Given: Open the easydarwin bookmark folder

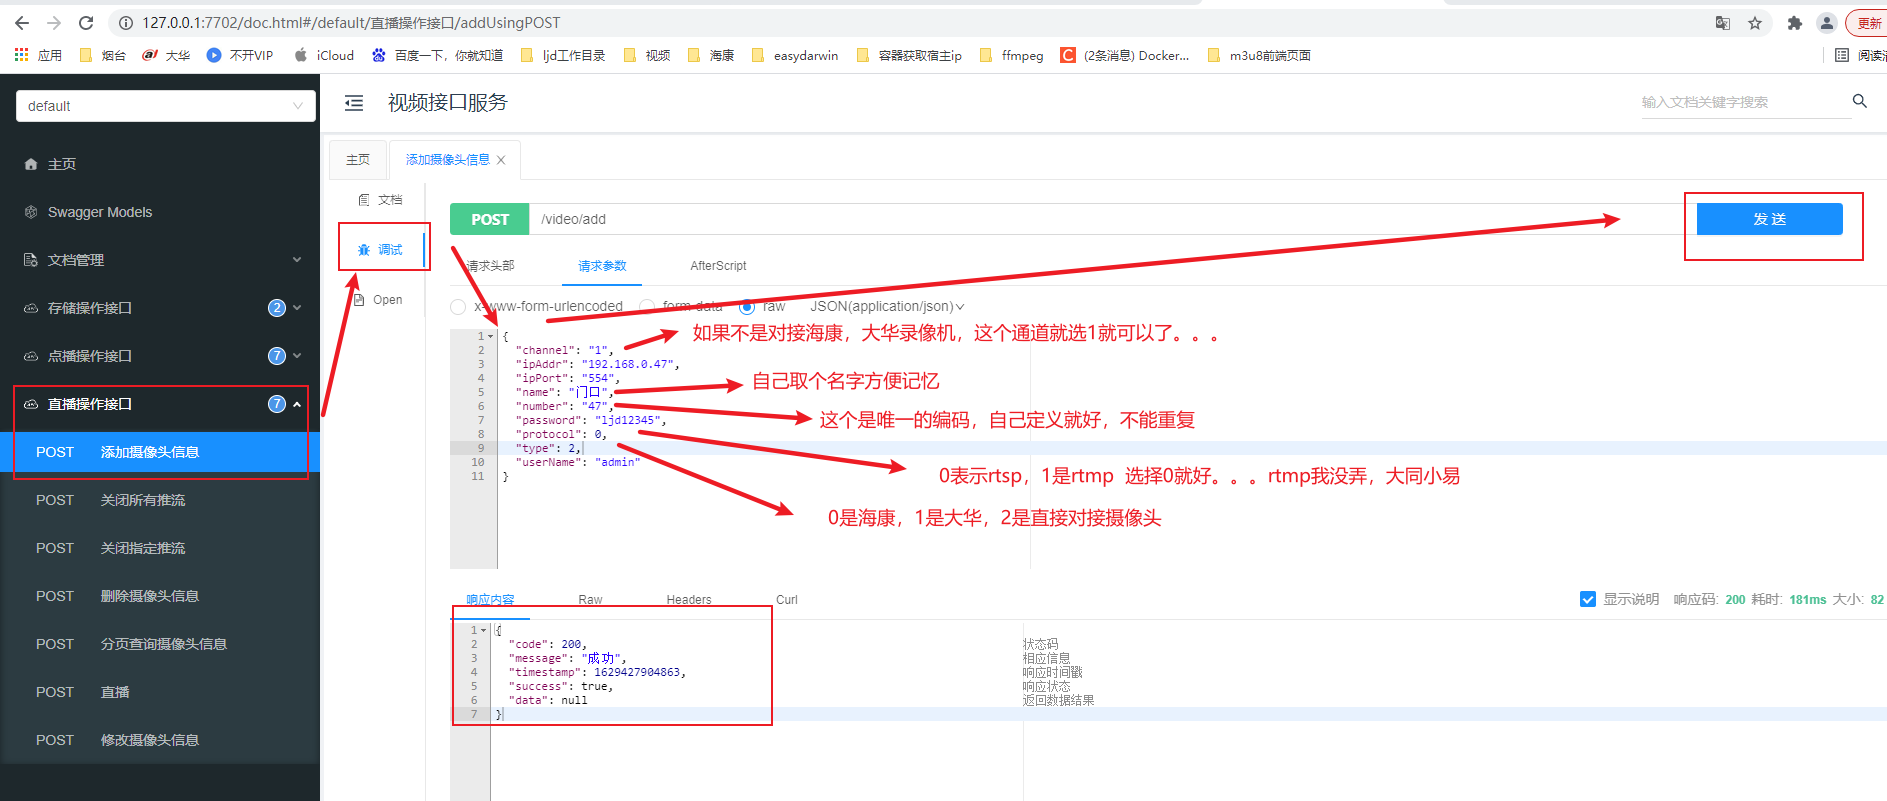Looking at the screenshot, I should pos(794,55).
